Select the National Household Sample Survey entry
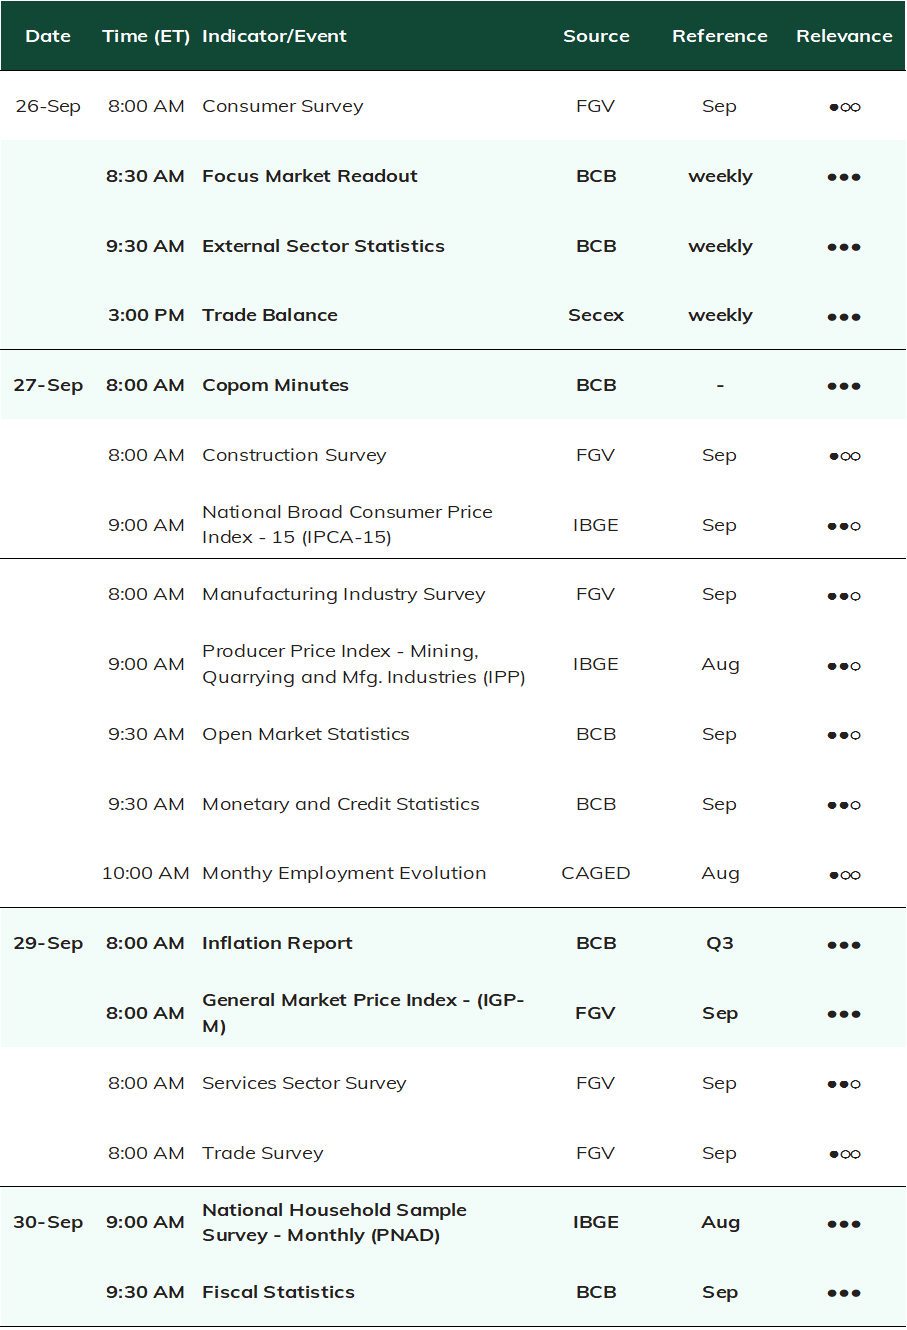The height and width of the screenshot is (1330, 907). click(334, 1222)
